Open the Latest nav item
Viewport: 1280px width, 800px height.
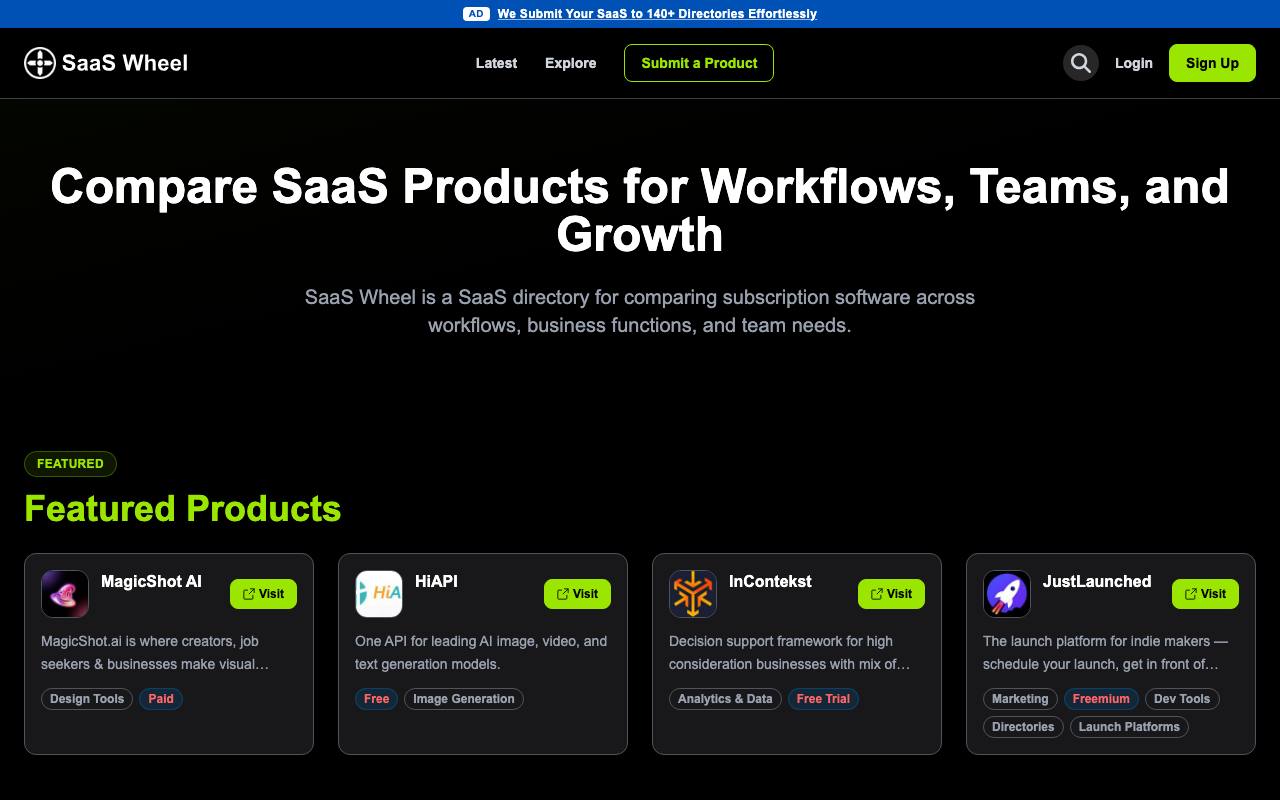[x=496, y=63]
